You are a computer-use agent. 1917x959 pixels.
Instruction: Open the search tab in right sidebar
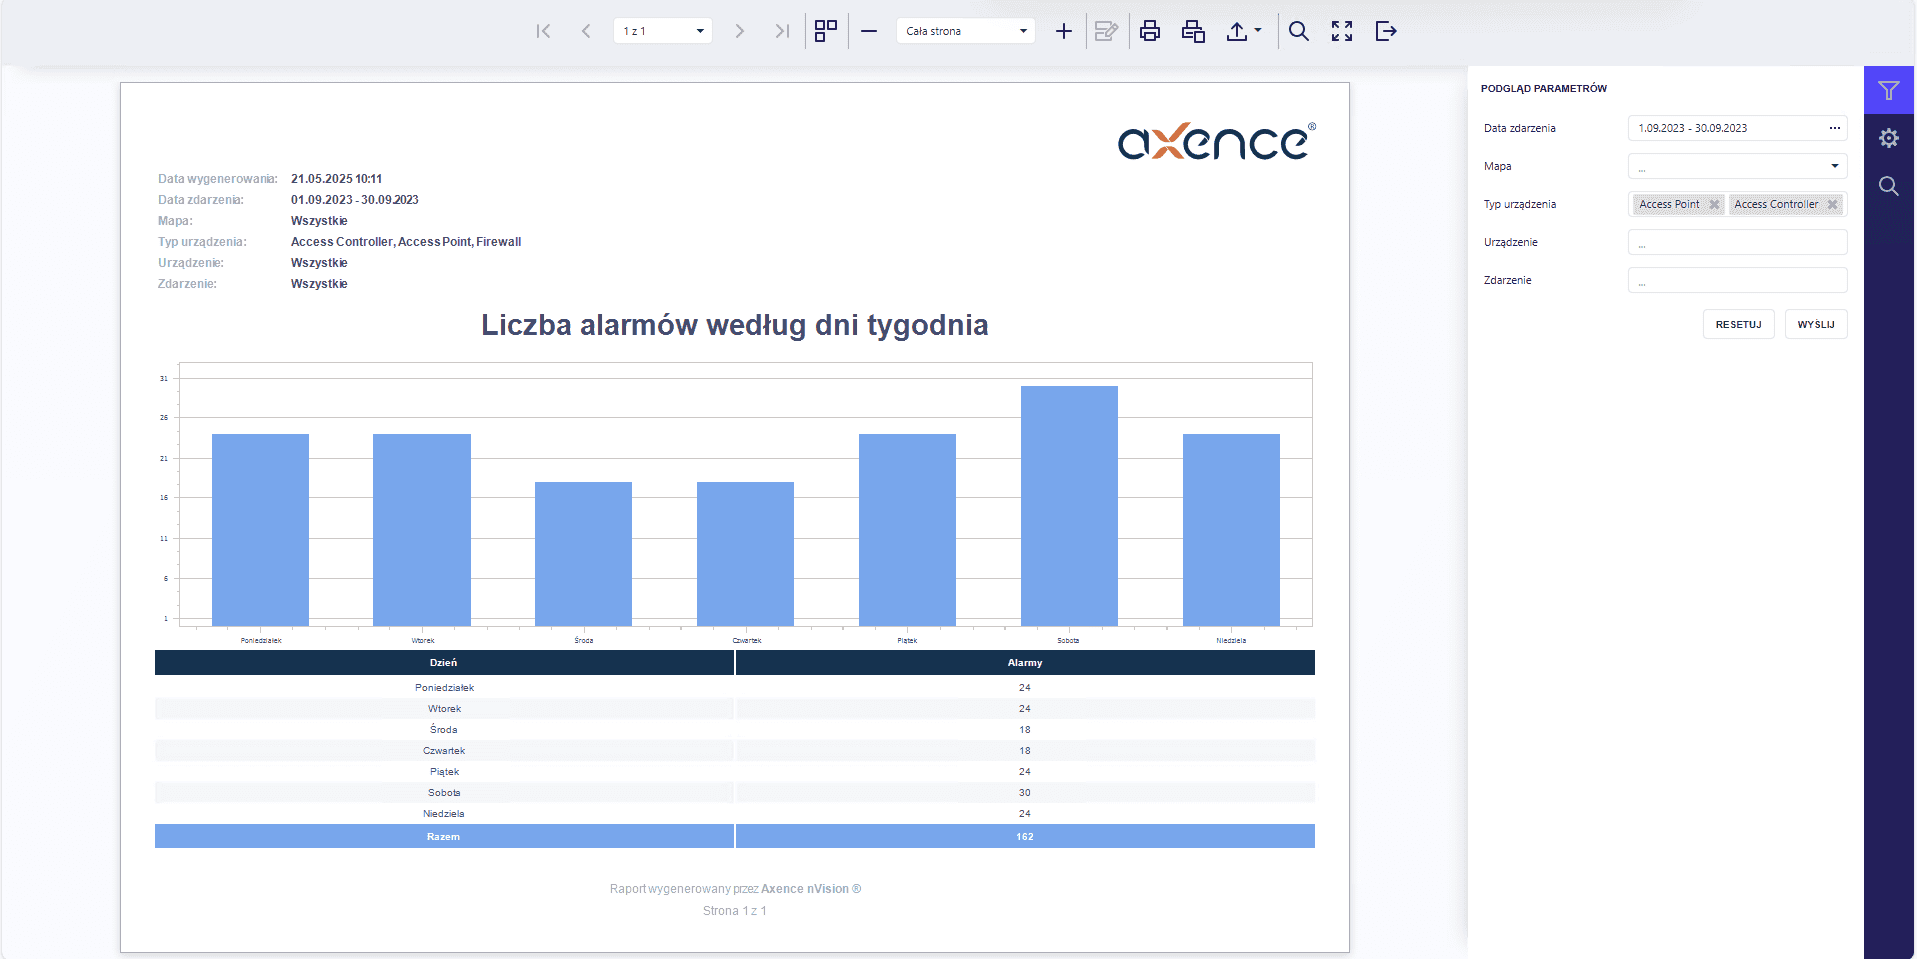coord(1889,186)
